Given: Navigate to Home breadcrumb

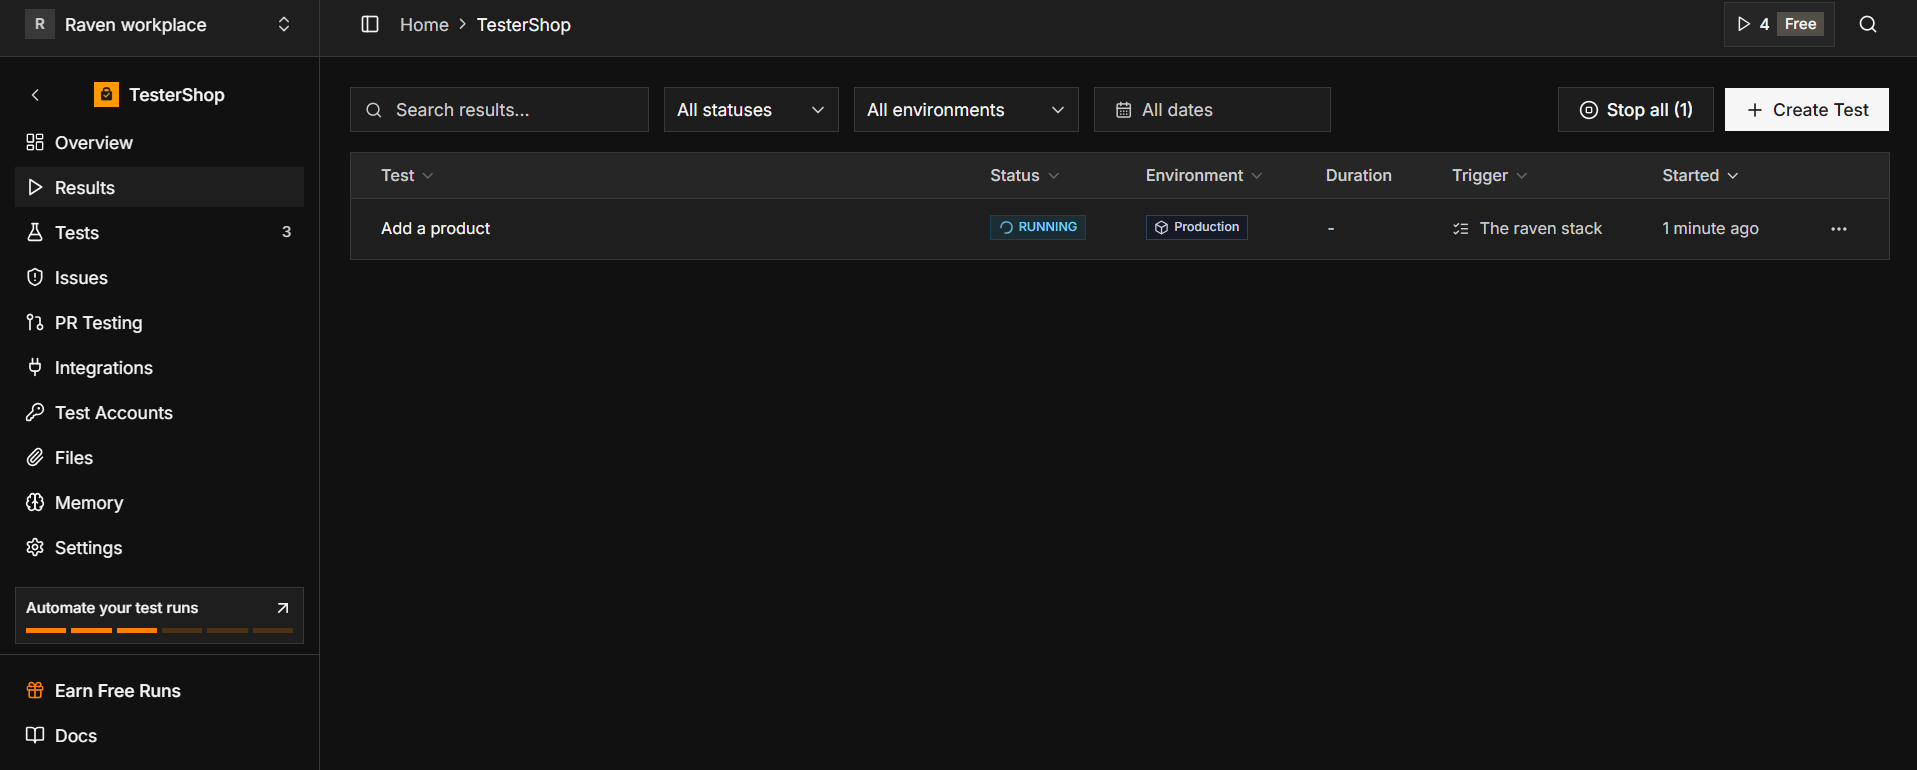Looking at the screenshot, I should pyautogui.click(x=424, y=25).
